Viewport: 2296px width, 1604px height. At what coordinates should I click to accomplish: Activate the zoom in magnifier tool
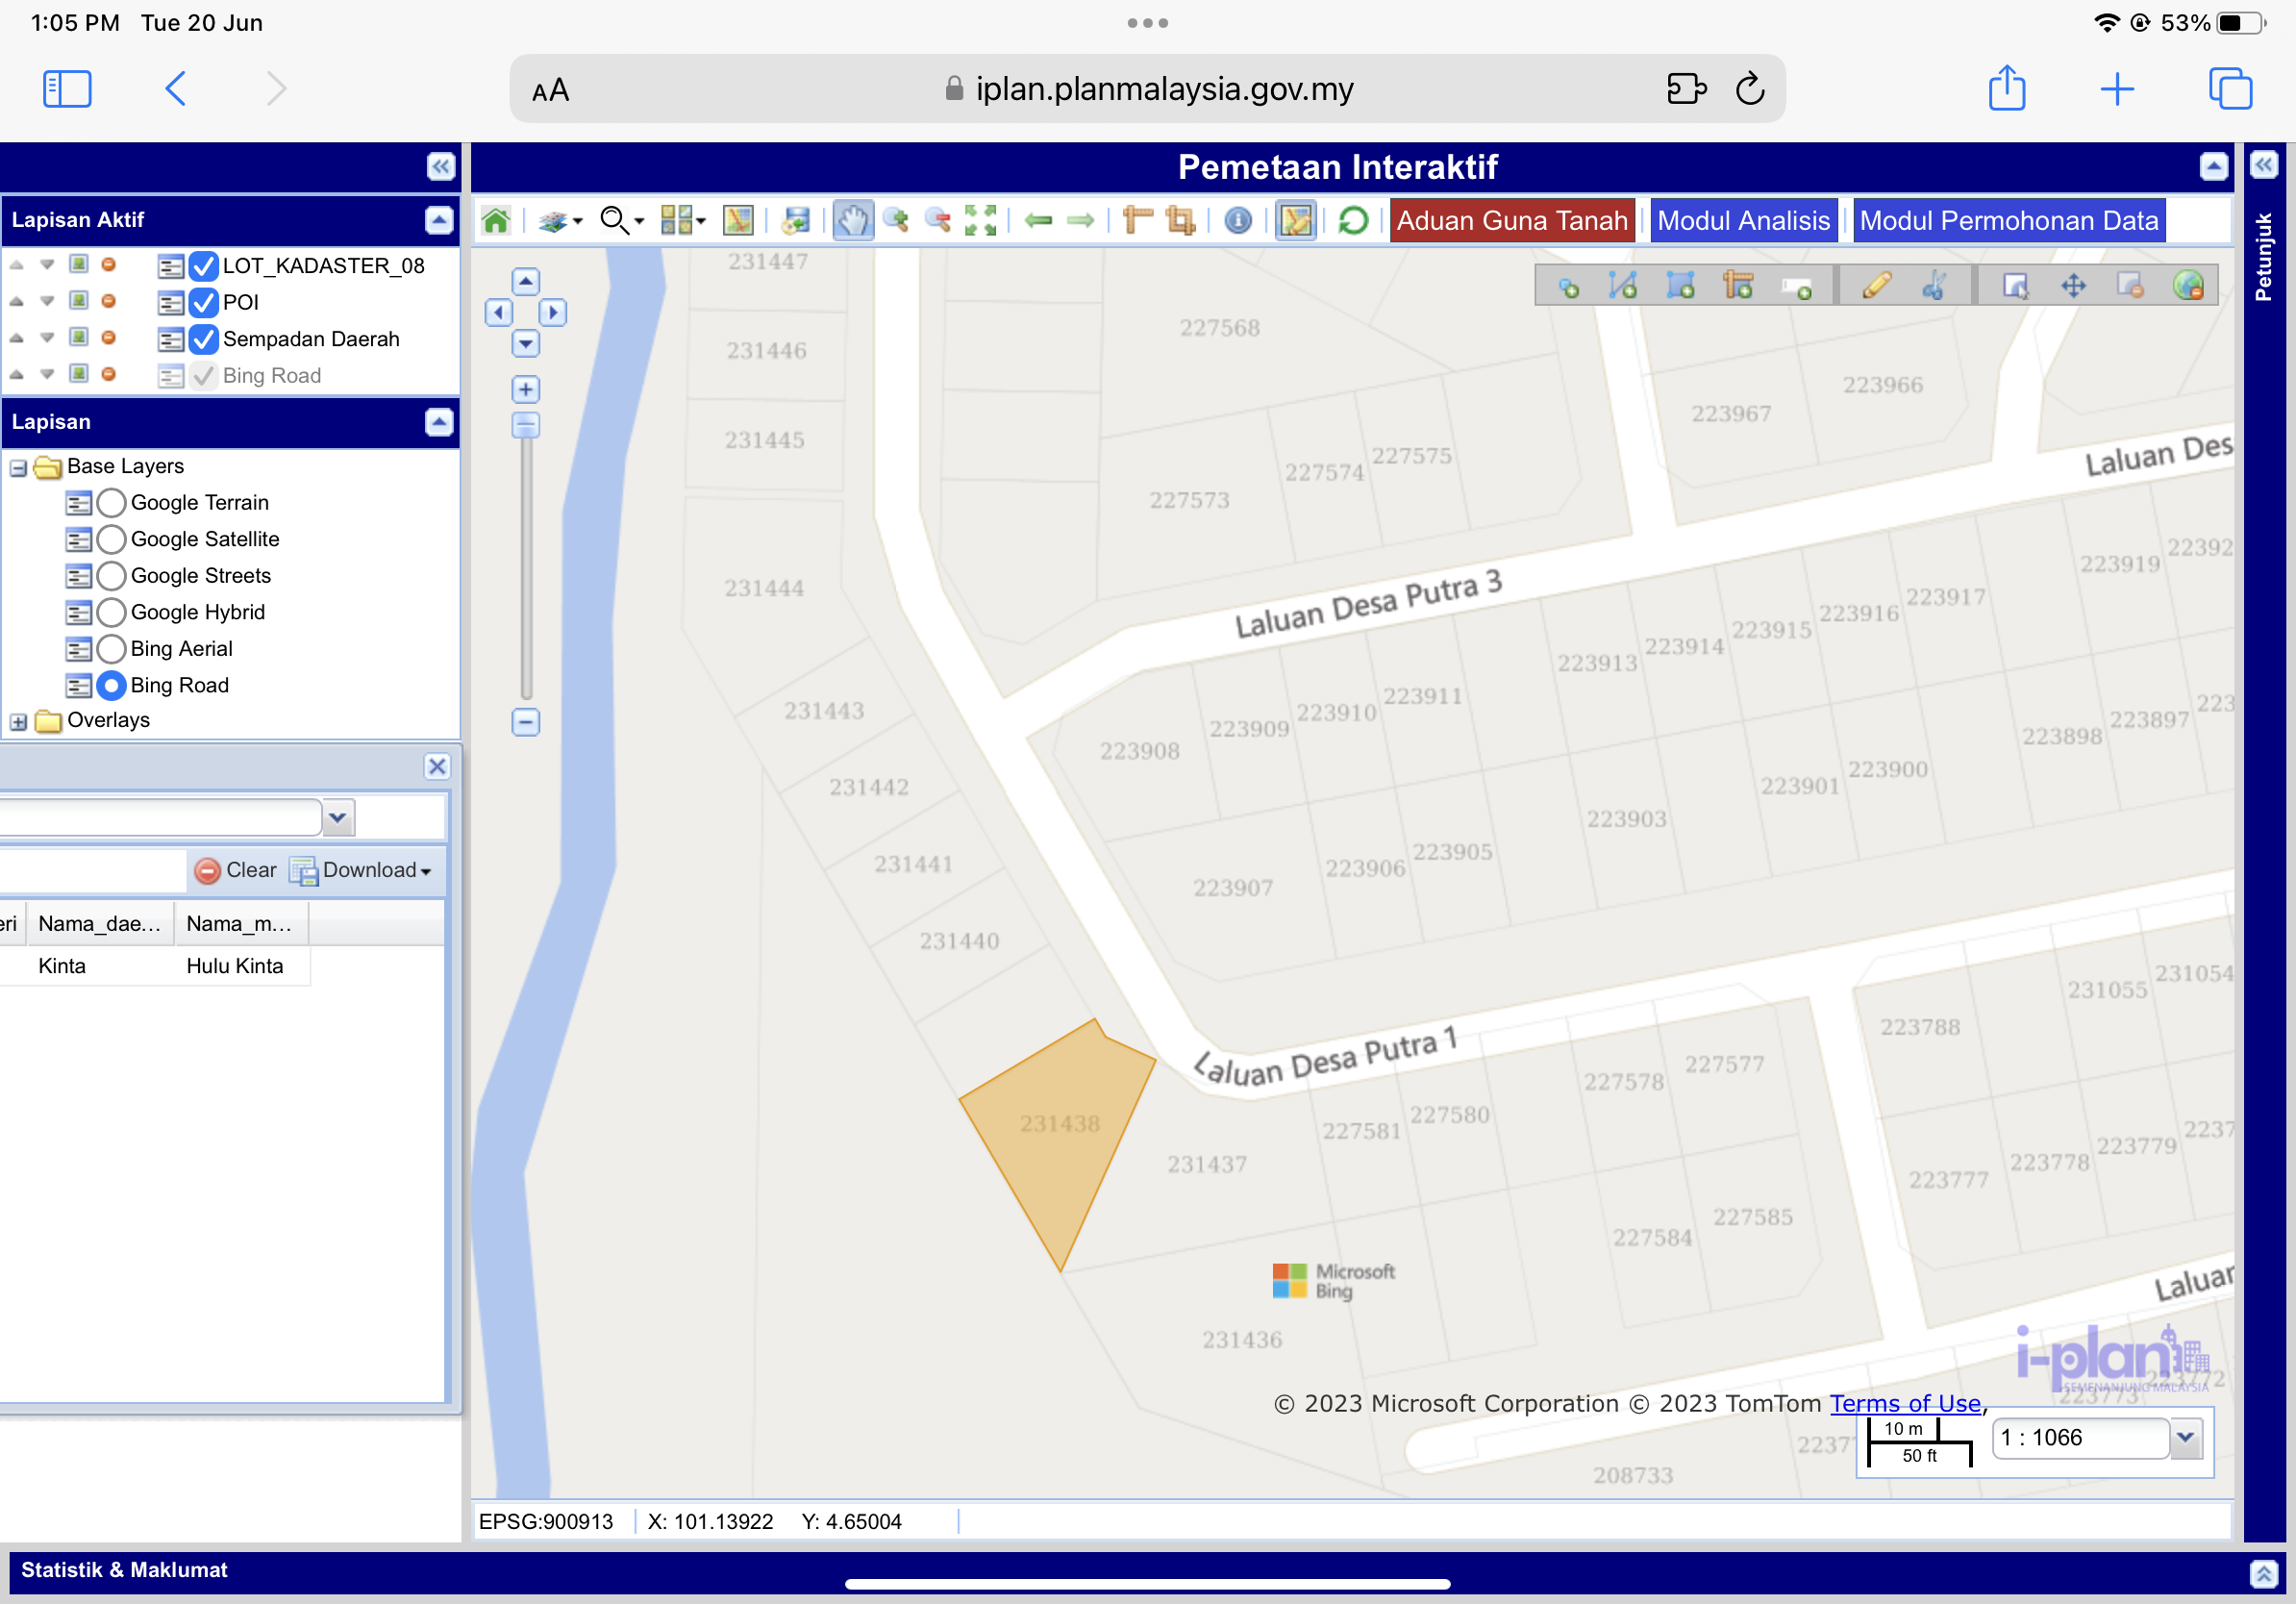(x=896, y=220)
